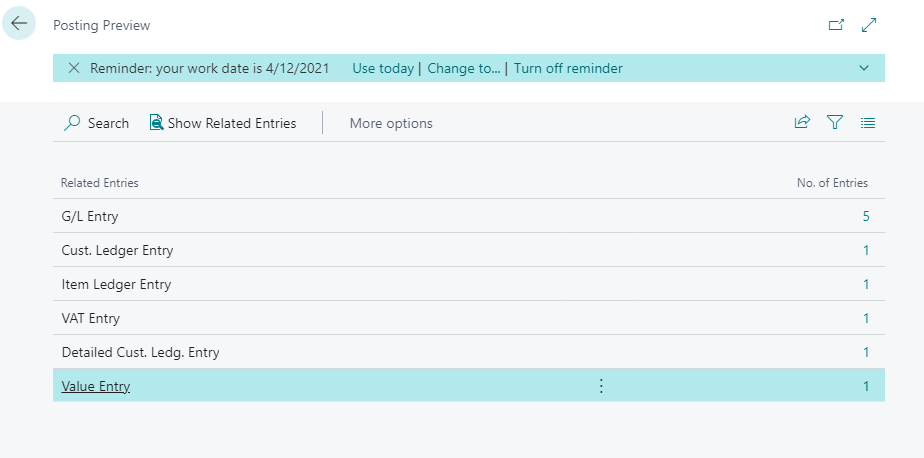Image resolution: width=924 pixels, height=458 pixels.
Task: Expand the reminder notification chevron
Action: [x=864, y=68]
